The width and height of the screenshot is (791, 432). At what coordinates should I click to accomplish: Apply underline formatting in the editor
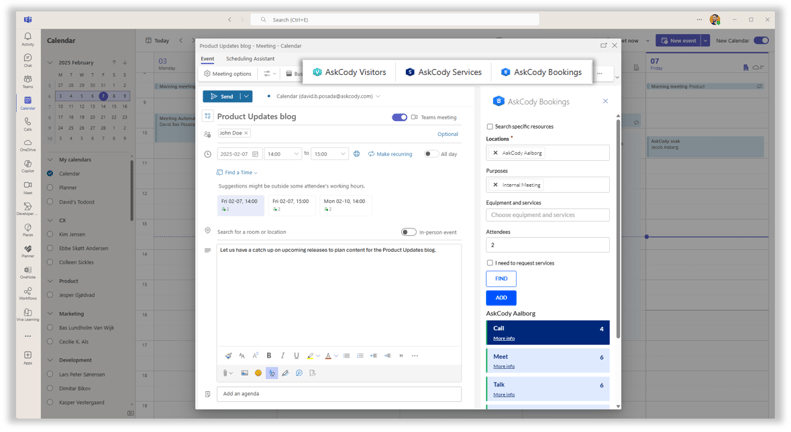296,356
